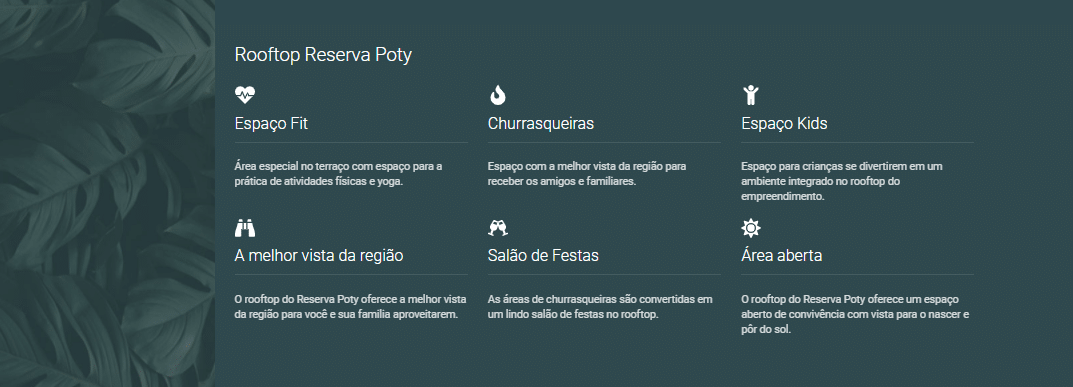Click the child figure icon above Espaço Kids
This screenshot has width=1073, height=387.
(751, 94)
